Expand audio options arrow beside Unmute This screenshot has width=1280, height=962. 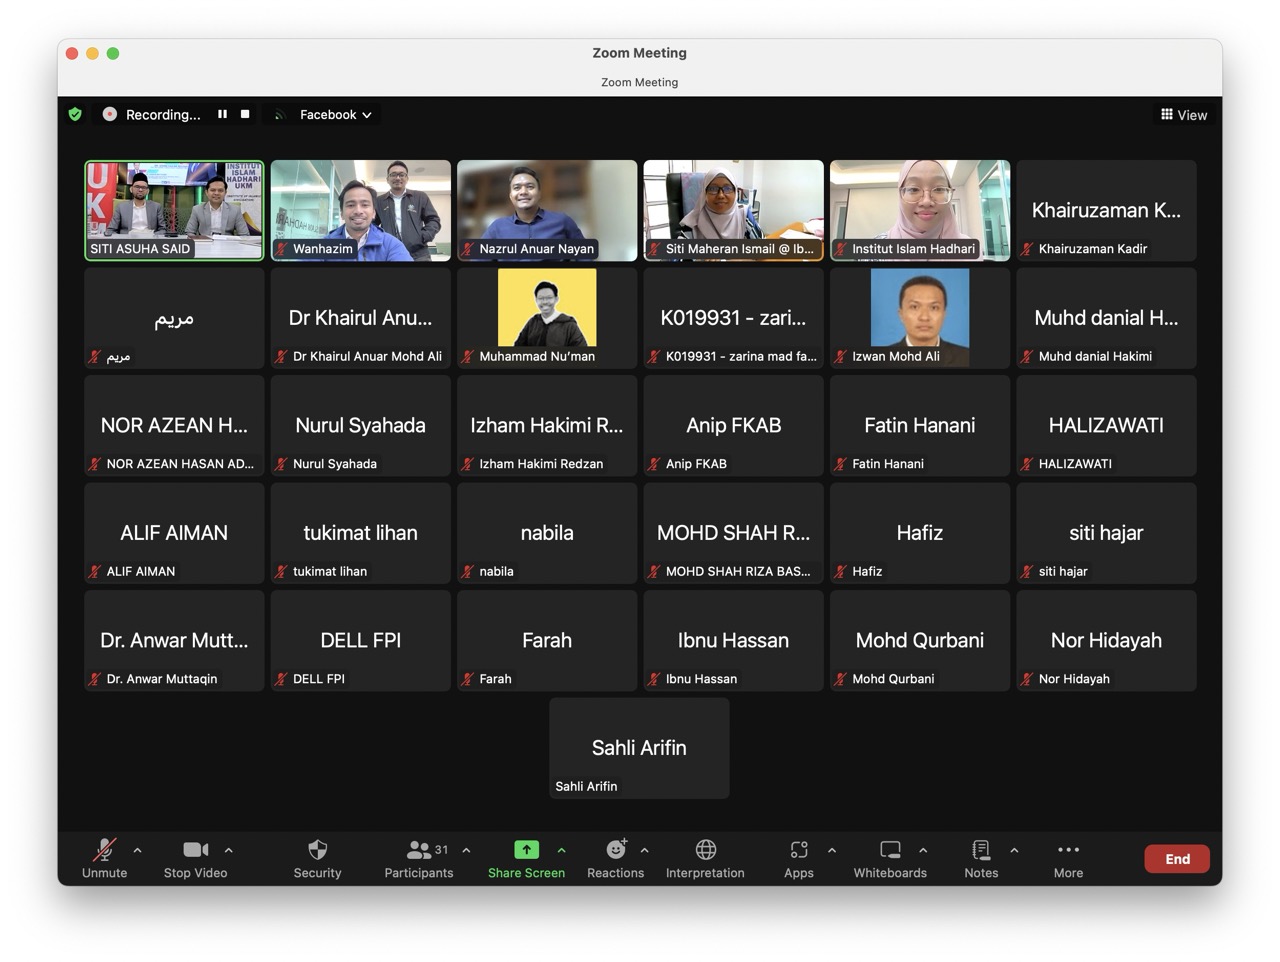[137, 850]
